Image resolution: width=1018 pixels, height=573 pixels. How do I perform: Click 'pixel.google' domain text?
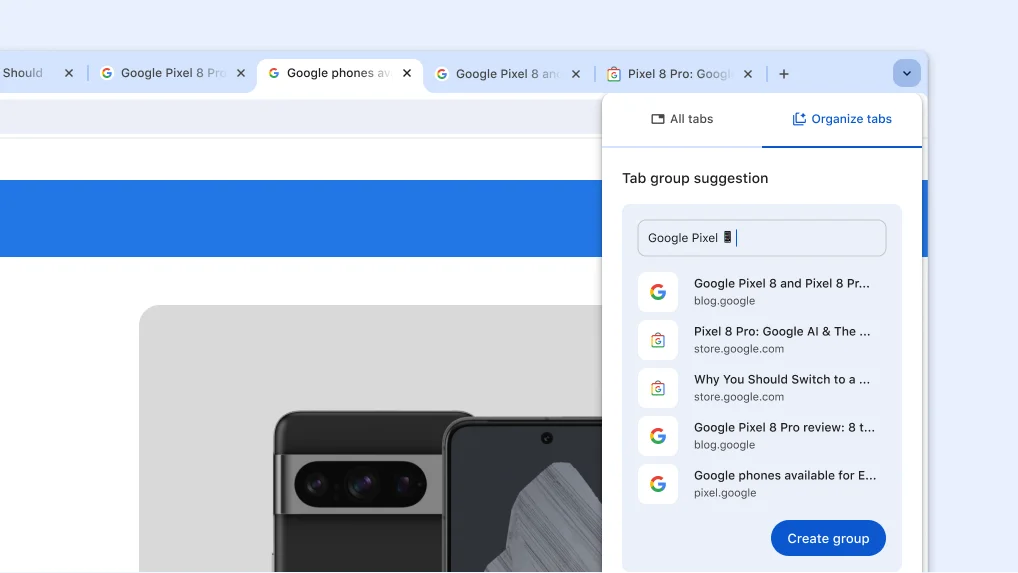(725, 493)
